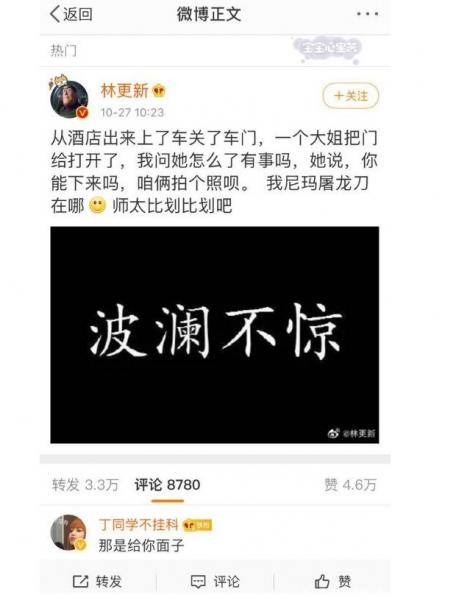
Task: Show the 赞 4.6万 likes list
Action: pyautogui.click(x=350, y=485)
